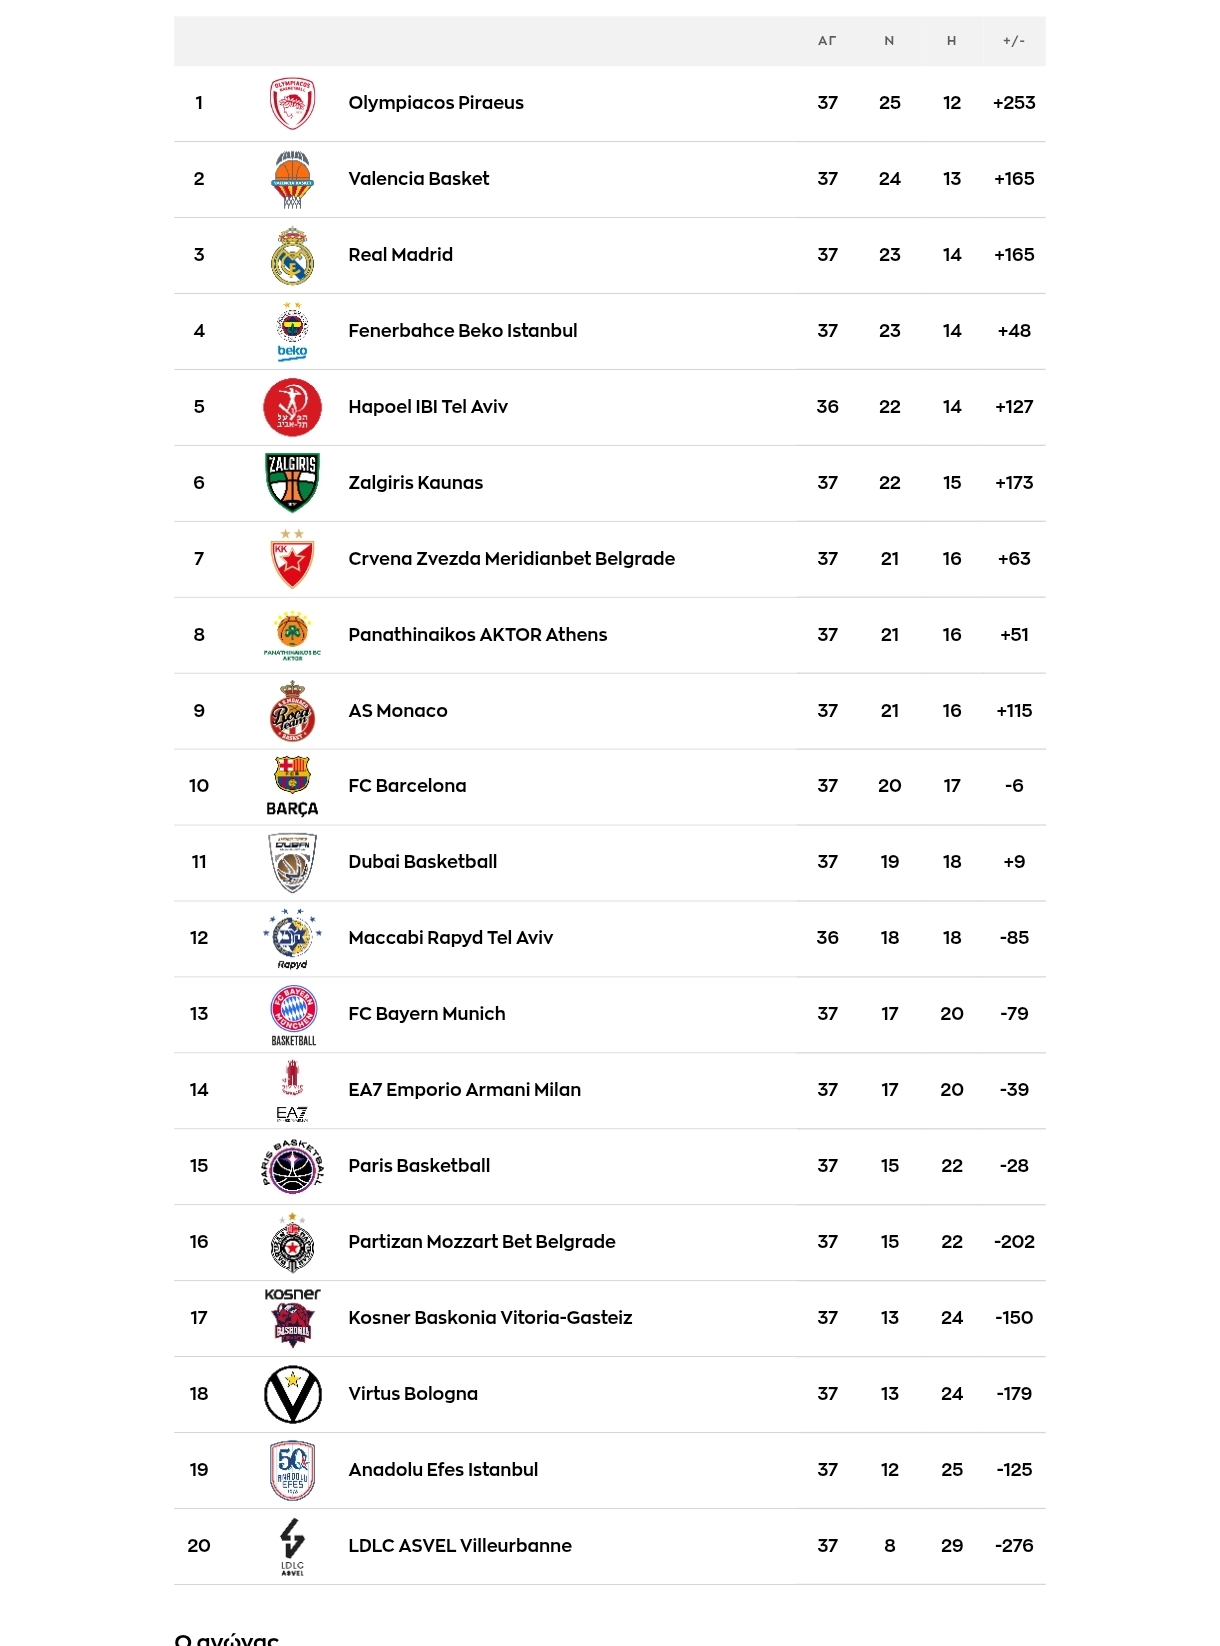The height and width of the screenshot is (1646, 1220).
Task: Open Anadolu Efes Istanbul team link
Action: click(x=442, y=1470)
